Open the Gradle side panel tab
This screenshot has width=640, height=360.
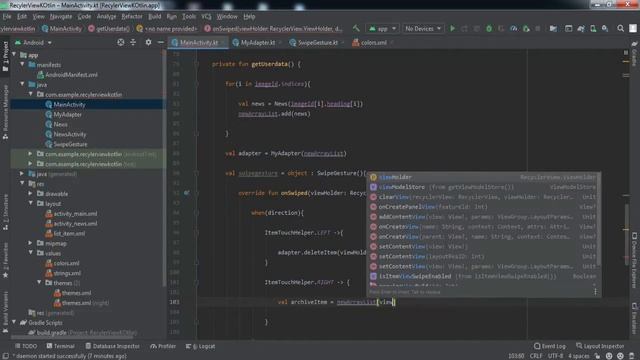click(634, 54)
